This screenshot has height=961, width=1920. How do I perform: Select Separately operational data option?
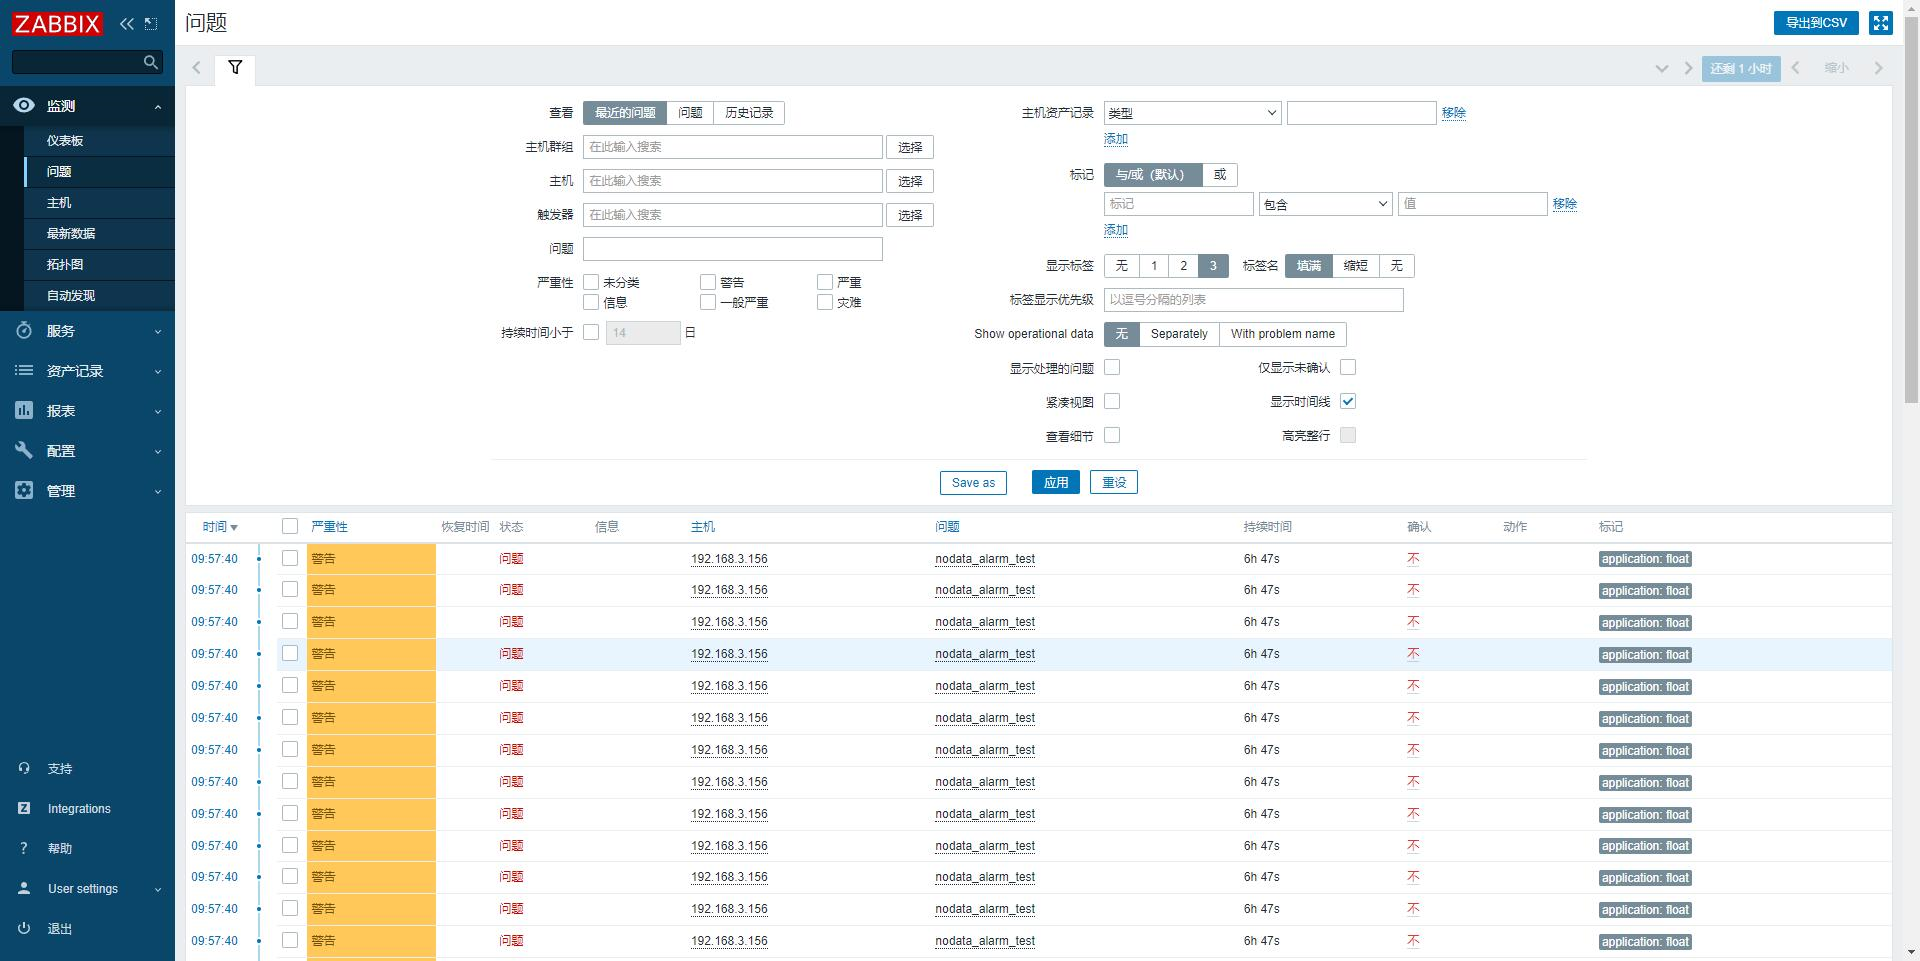tap(1179, 334)
